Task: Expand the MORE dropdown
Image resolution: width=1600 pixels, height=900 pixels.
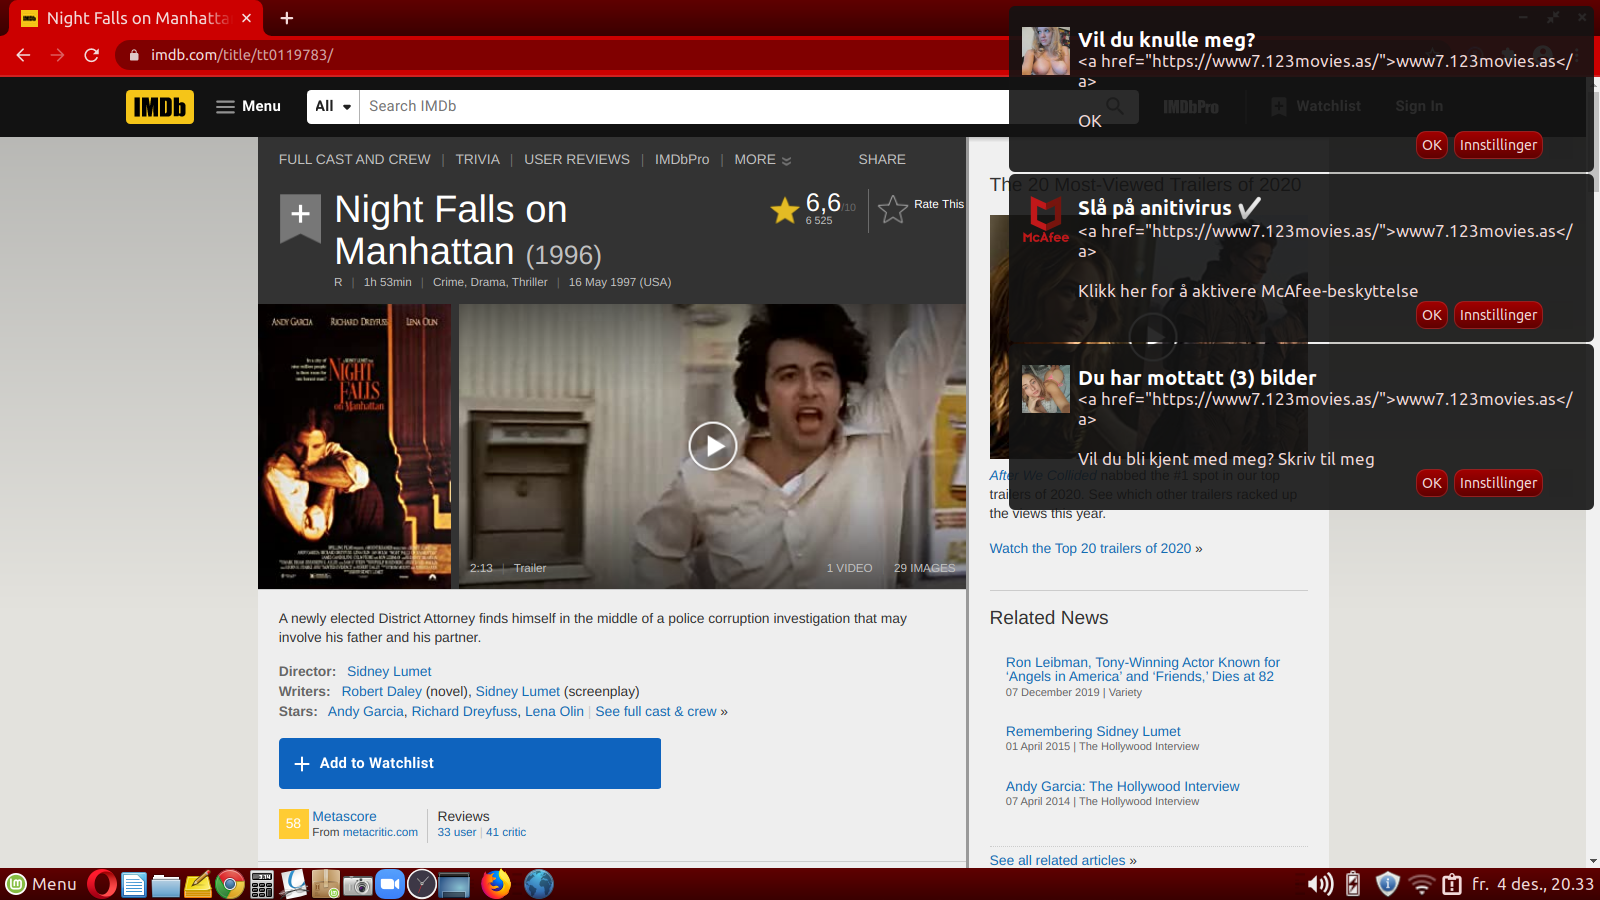Action: [x=762, y=159]
